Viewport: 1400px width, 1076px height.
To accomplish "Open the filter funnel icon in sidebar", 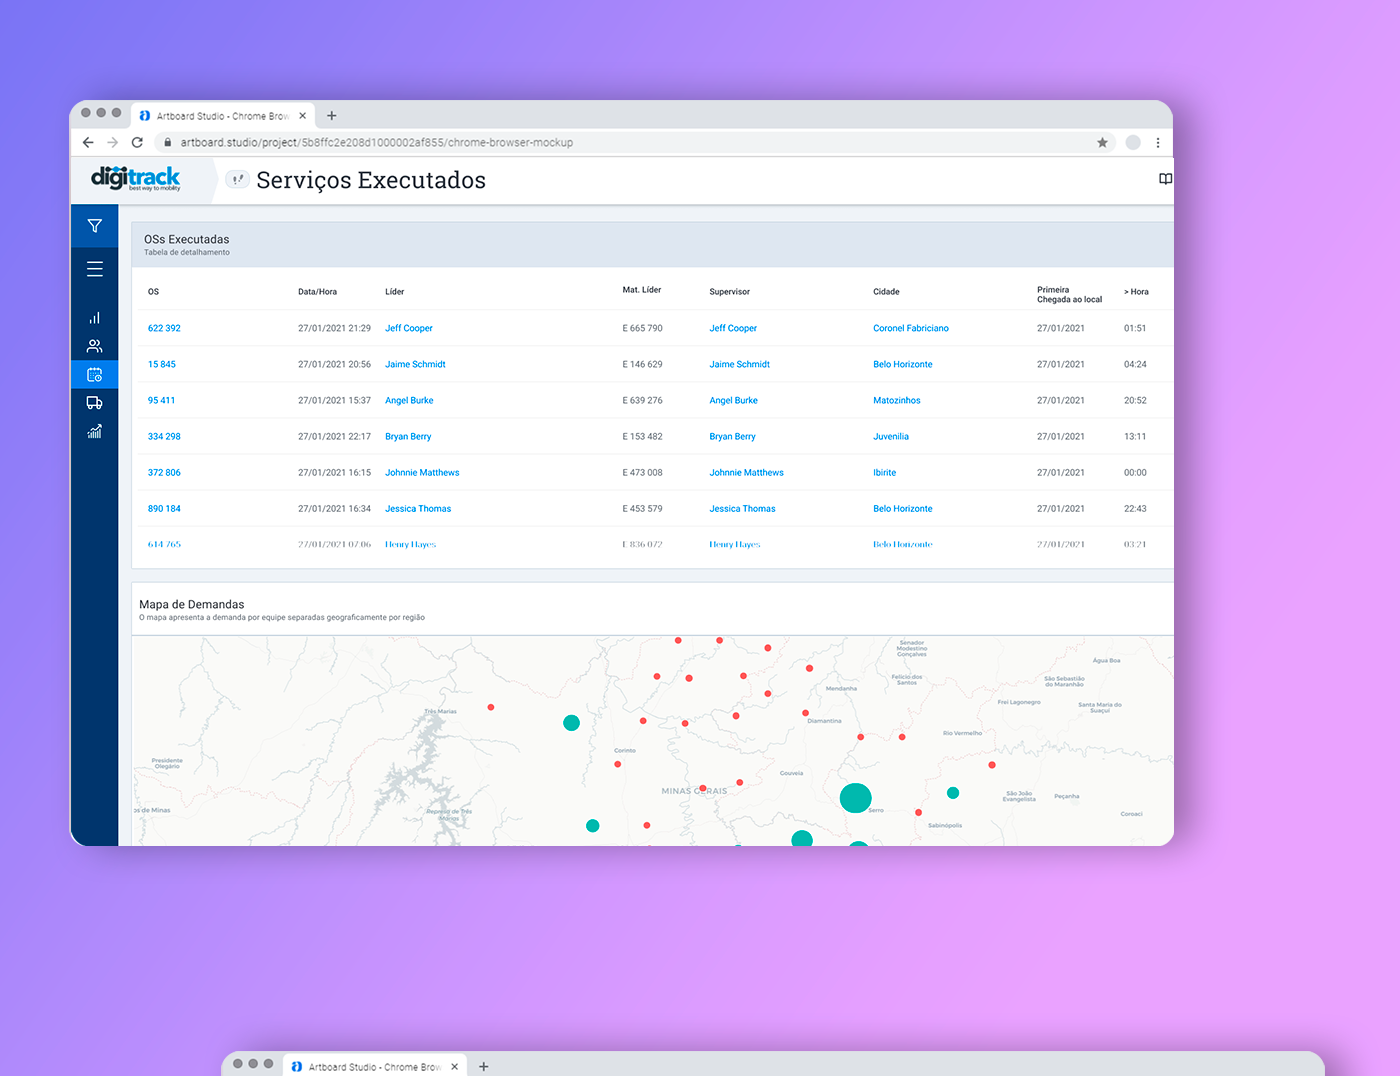I will pos(94,226).
